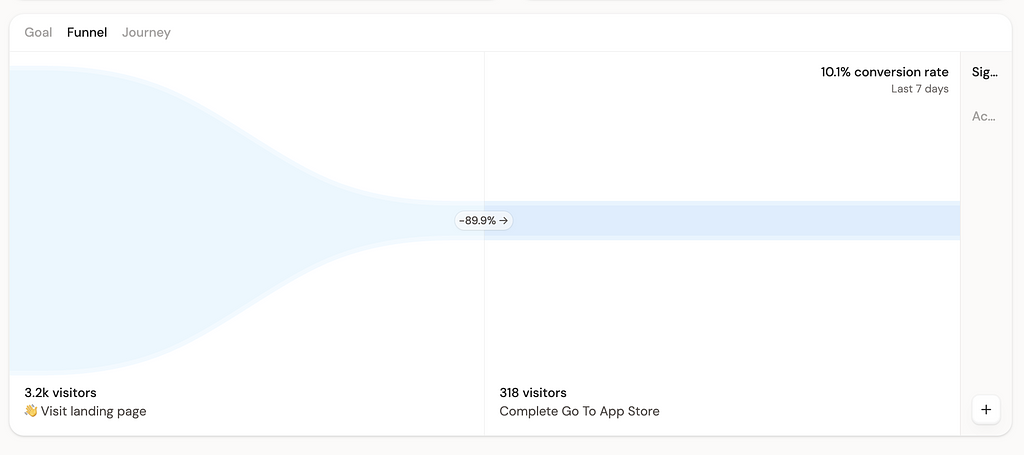Select the Visit landing page step label

93,411
